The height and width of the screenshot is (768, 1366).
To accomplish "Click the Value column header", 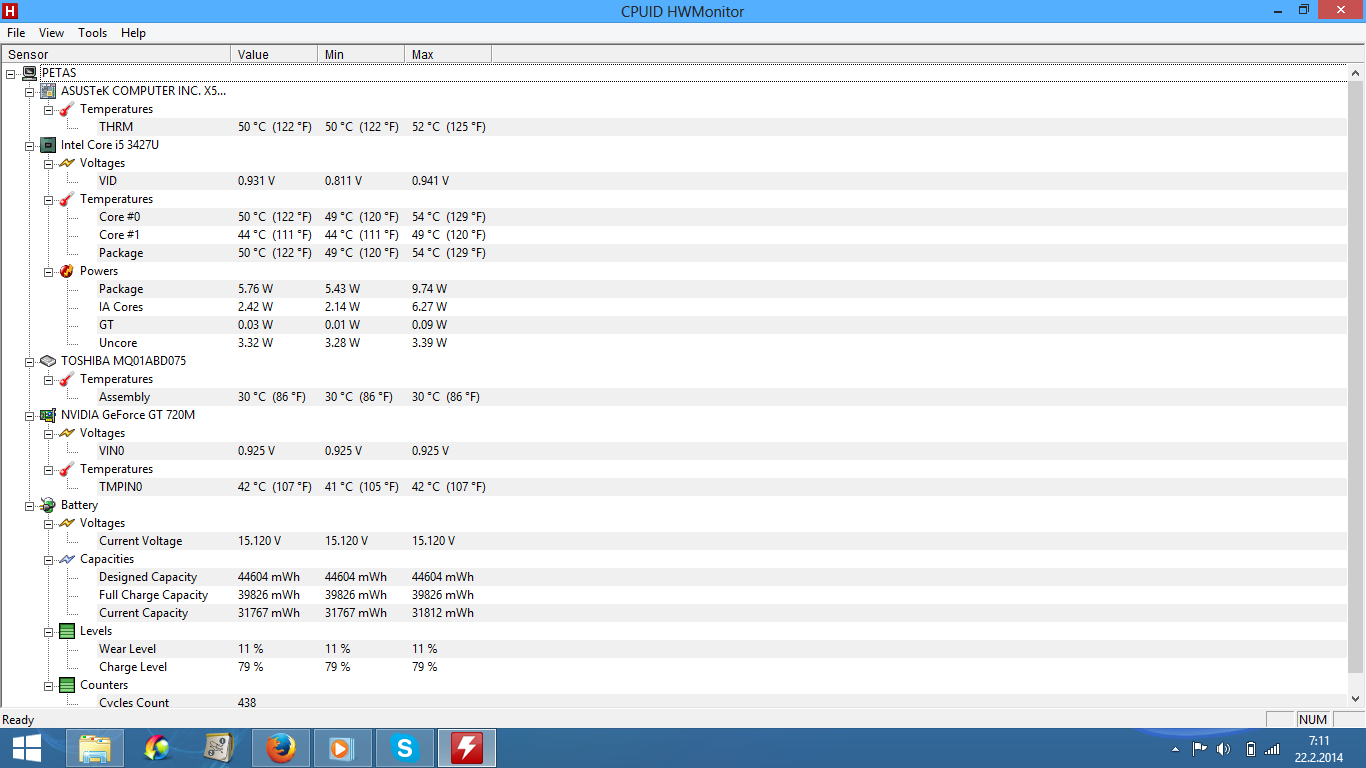I will (274, 54).
